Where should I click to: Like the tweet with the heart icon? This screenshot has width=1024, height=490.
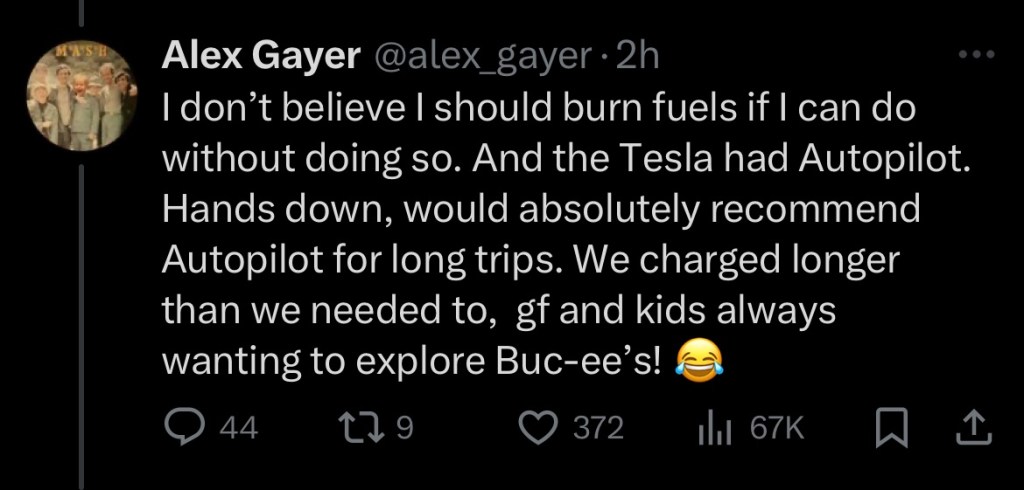coord(541,428)
